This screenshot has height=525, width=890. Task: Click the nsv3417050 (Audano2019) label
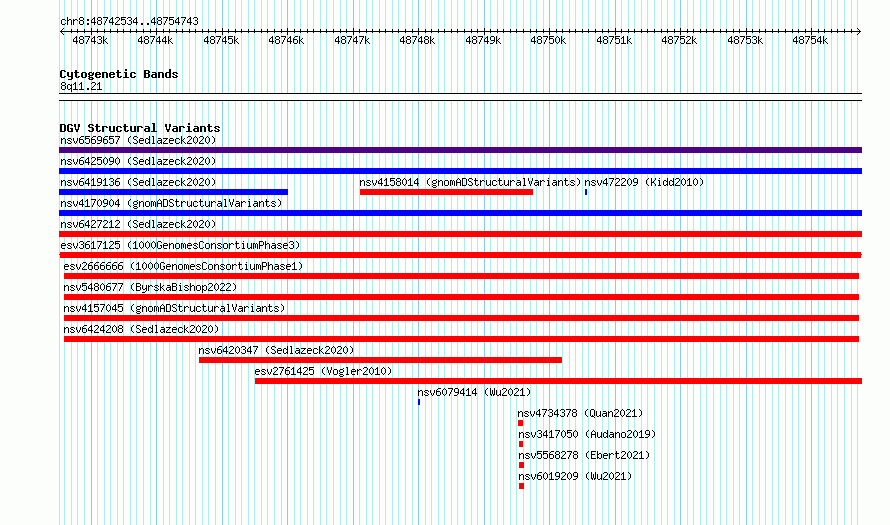tap(587, 434)
